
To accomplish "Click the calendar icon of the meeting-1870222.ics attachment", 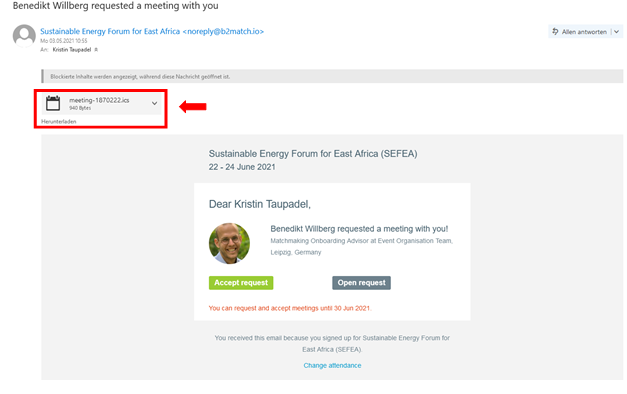I will (x=53, y=103).
